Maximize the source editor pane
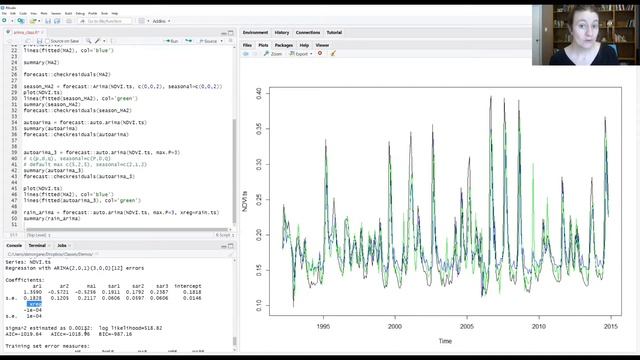640x360 pixels. (231, 33)
